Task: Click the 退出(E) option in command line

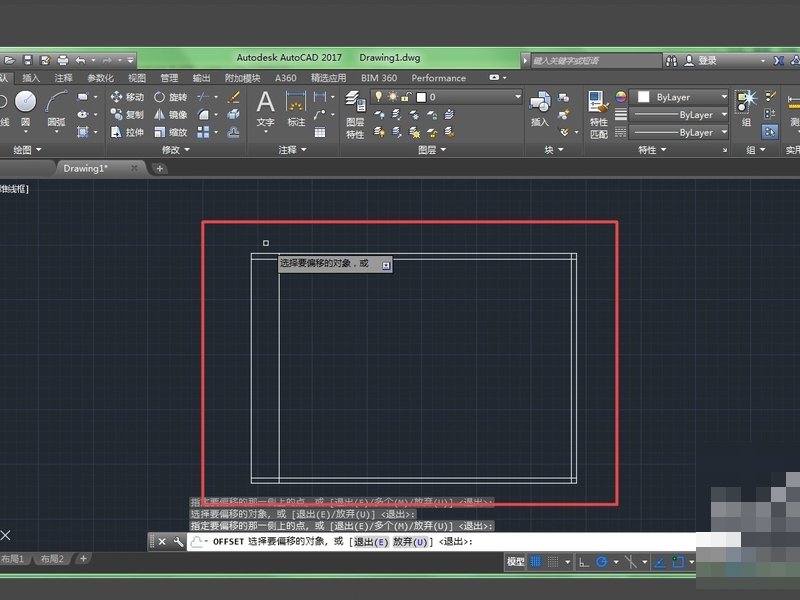Action: 371,542
